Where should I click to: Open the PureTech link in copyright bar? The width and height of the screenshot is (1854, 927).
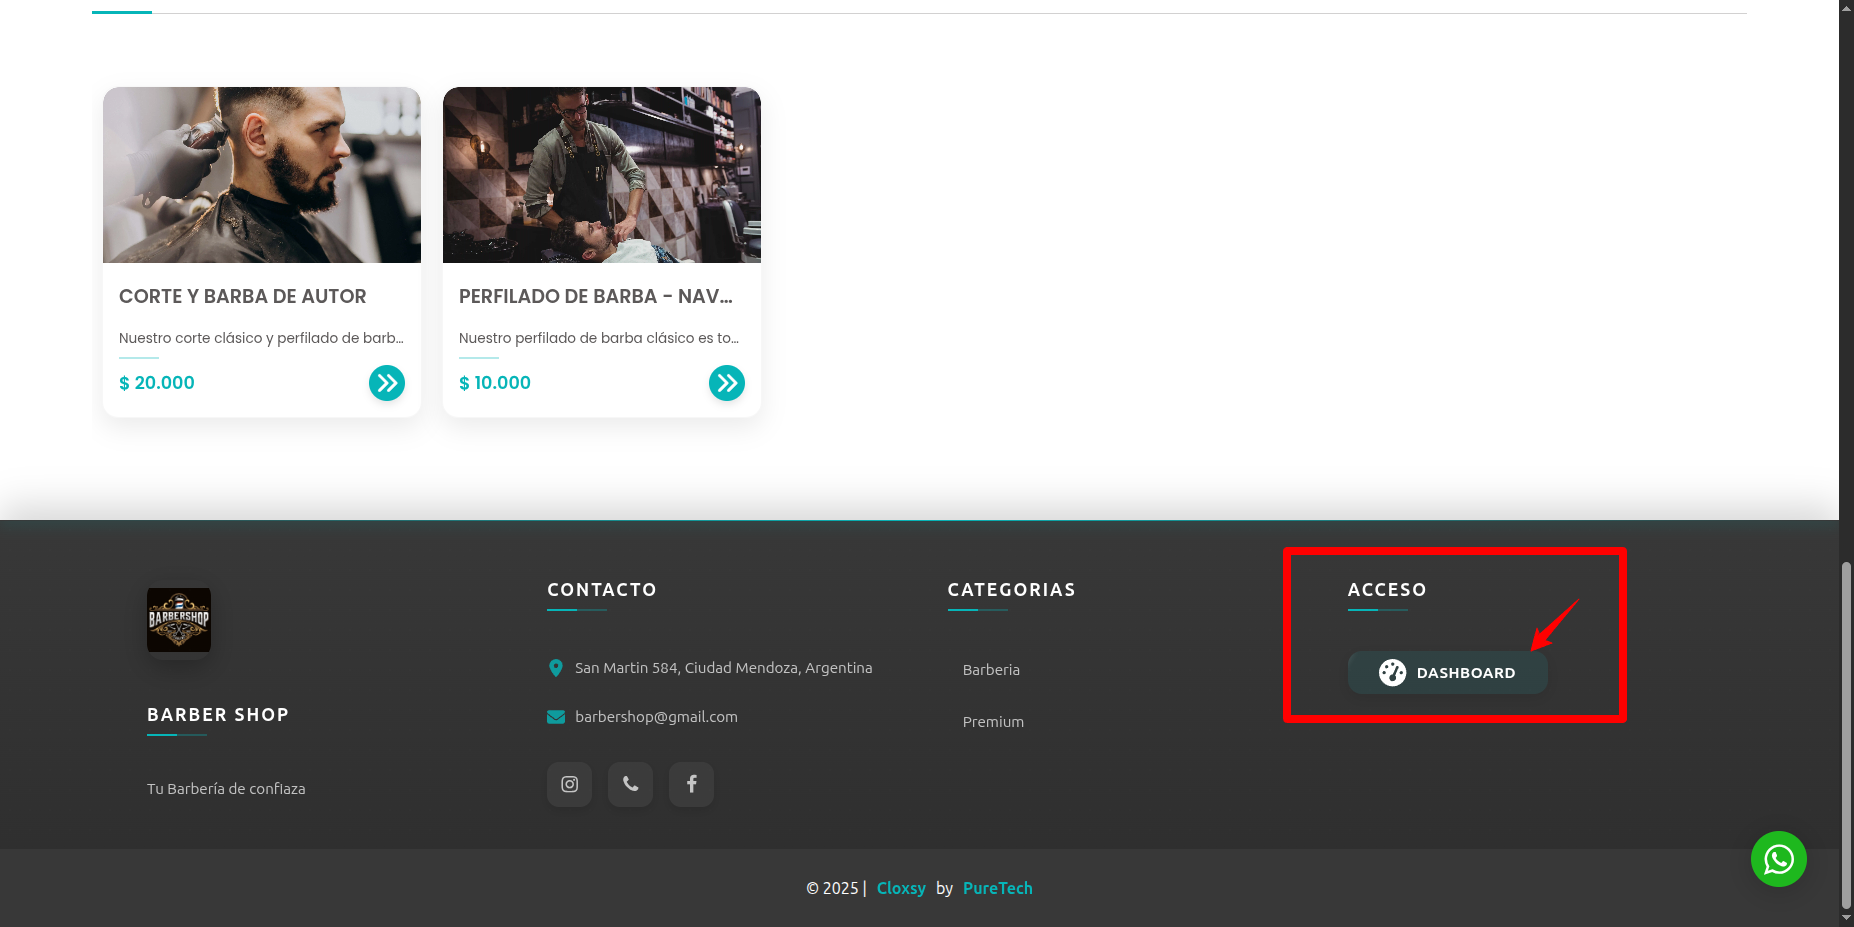(997, 888)
